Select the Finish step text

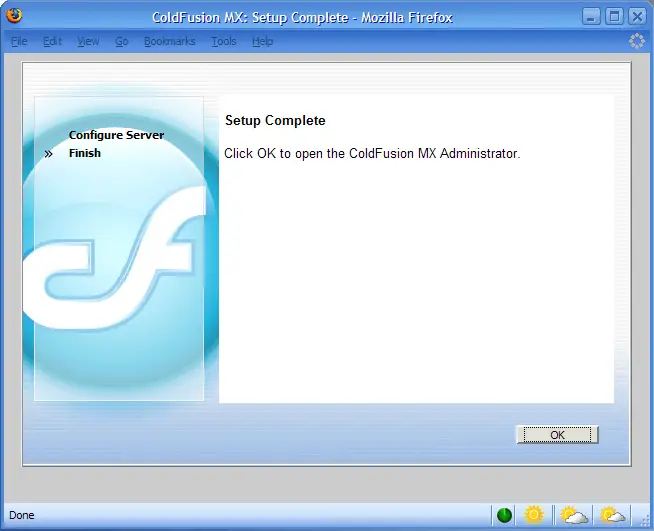pyautogui.click(x=85, y=153)
